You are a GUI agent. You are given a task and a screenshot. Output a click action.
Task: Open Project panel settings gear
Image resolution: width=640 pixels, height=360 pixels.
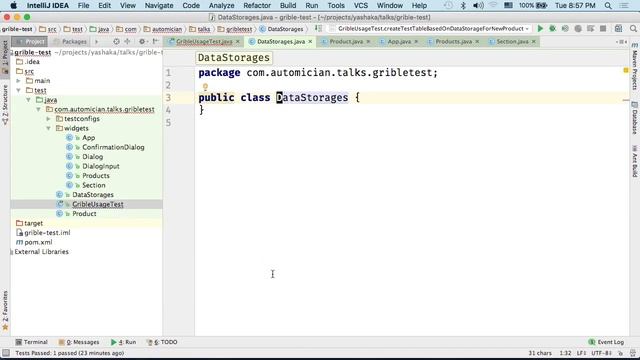click(x=142, y=42)
